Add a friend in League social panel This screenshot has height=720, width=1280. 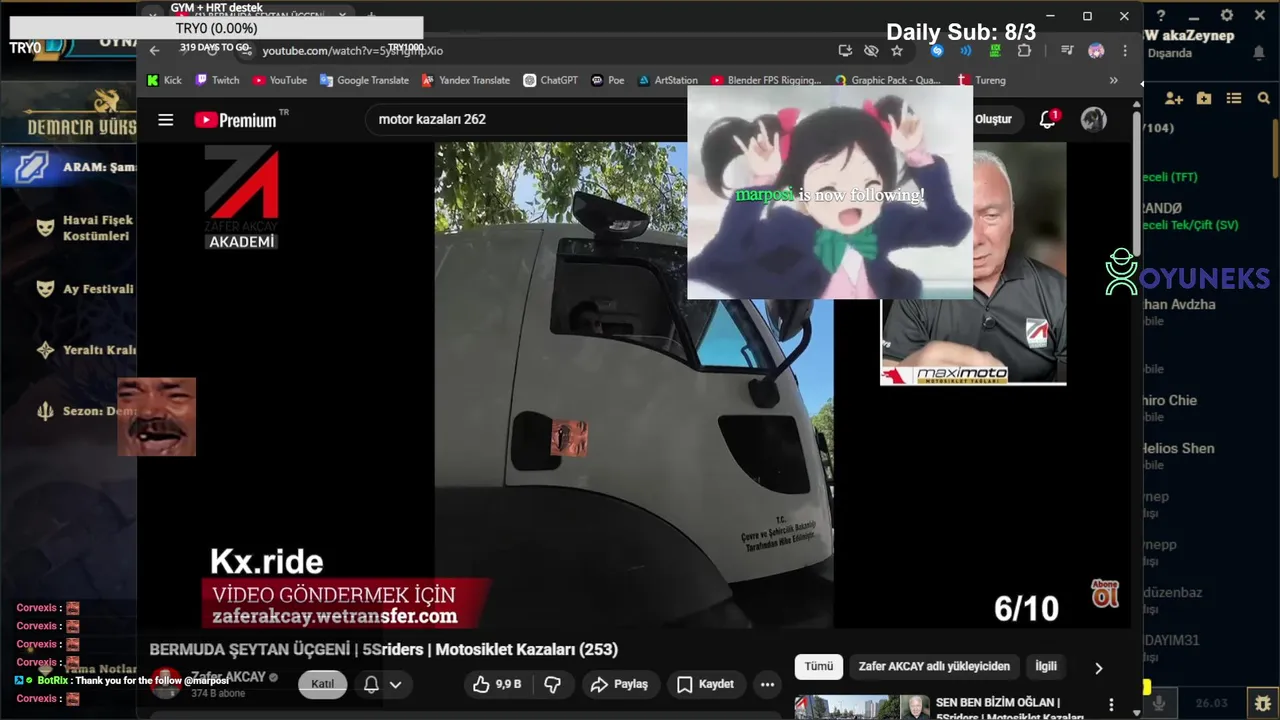[1174, 98]
